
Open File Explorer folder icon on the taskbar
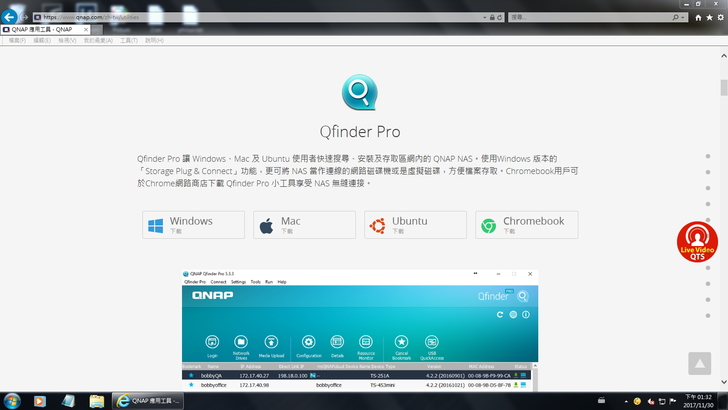coord(97,401)
